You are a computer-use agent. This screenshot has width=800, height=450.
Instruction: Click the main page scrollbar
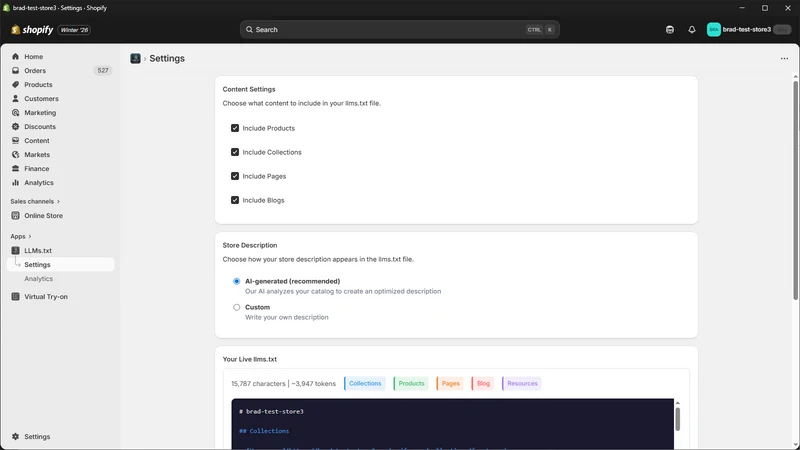tap(795, 190)
